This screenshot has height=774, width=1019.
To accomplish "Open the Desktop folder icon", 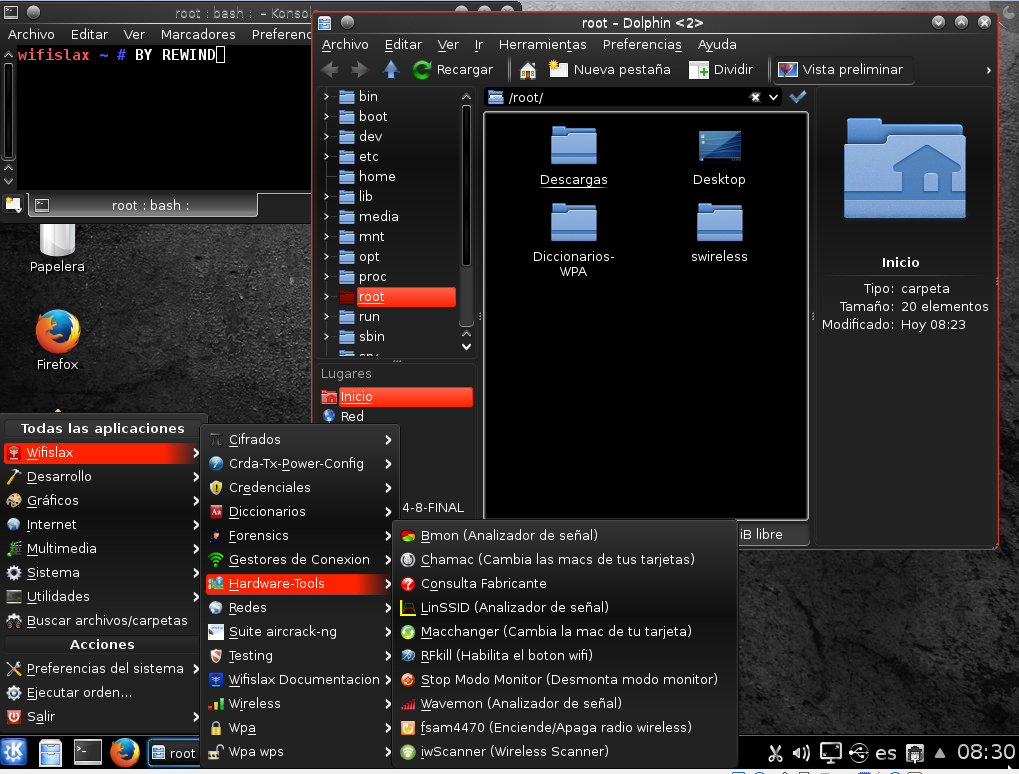I will point(719,157).
